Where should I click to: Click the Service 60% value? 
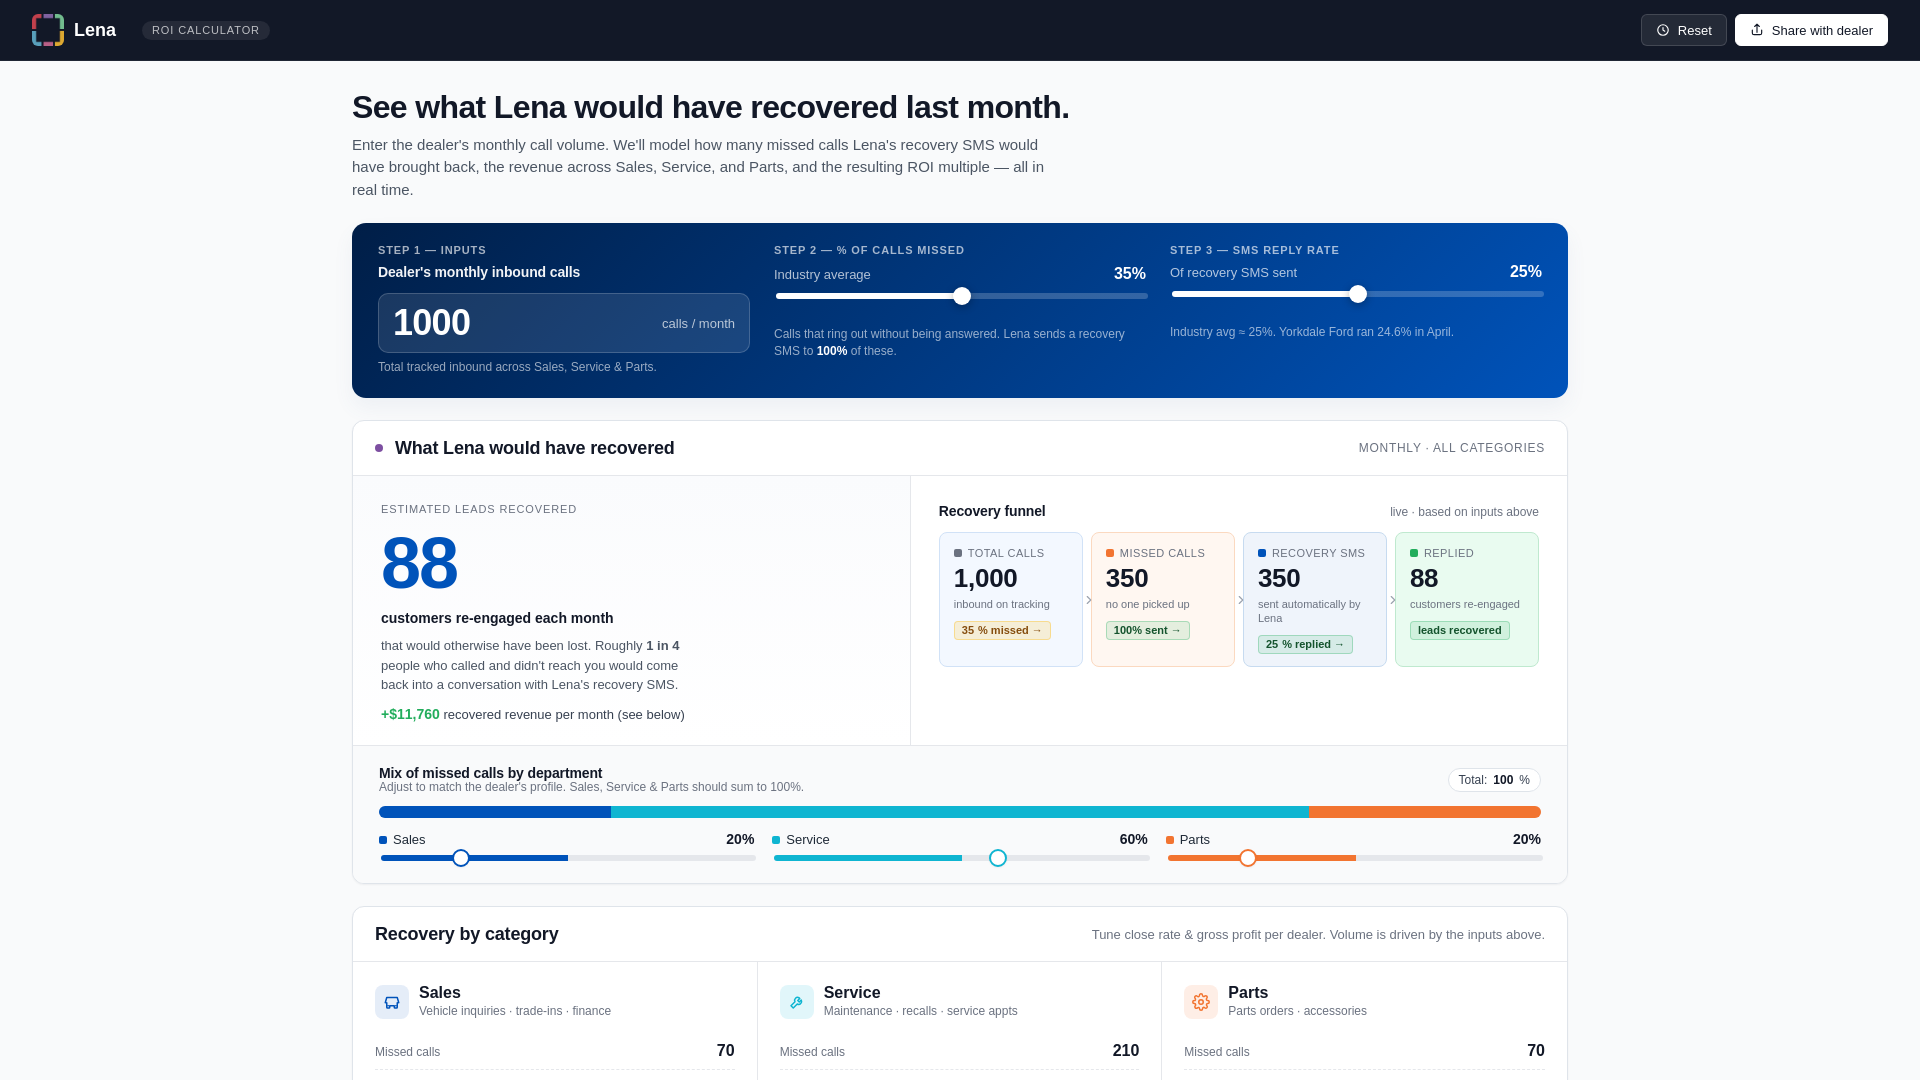click(1133, 839)
